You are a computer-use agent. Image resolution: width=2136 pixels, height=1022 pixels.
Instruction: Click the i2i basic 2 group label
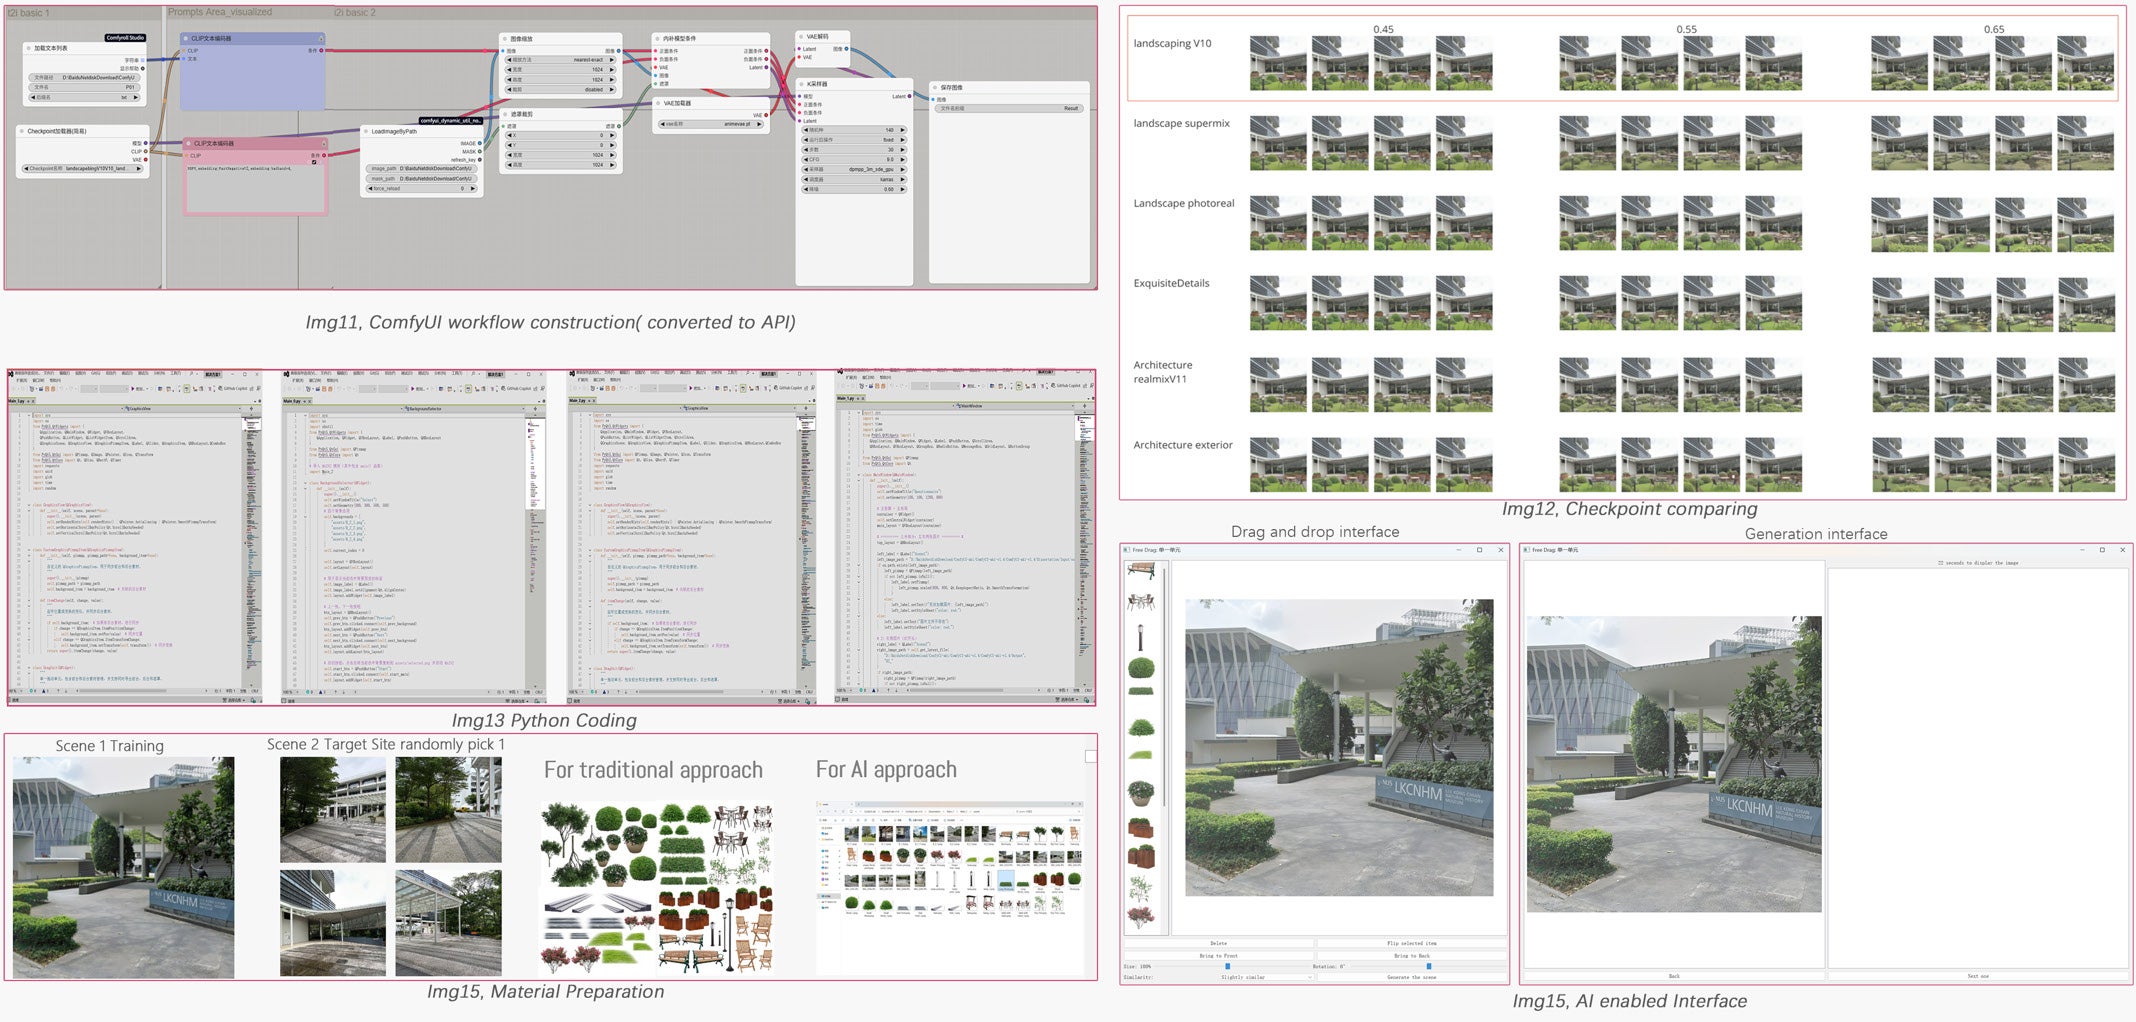pyautogui.click(x=355, y=13)
